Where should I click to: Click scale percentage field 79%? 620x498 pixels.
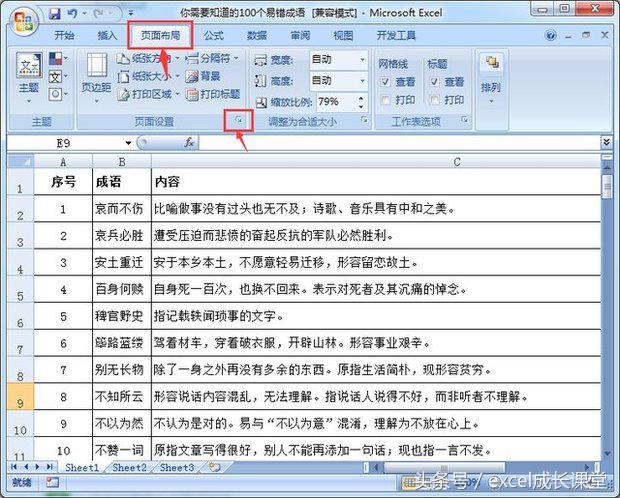coord(335,102)
